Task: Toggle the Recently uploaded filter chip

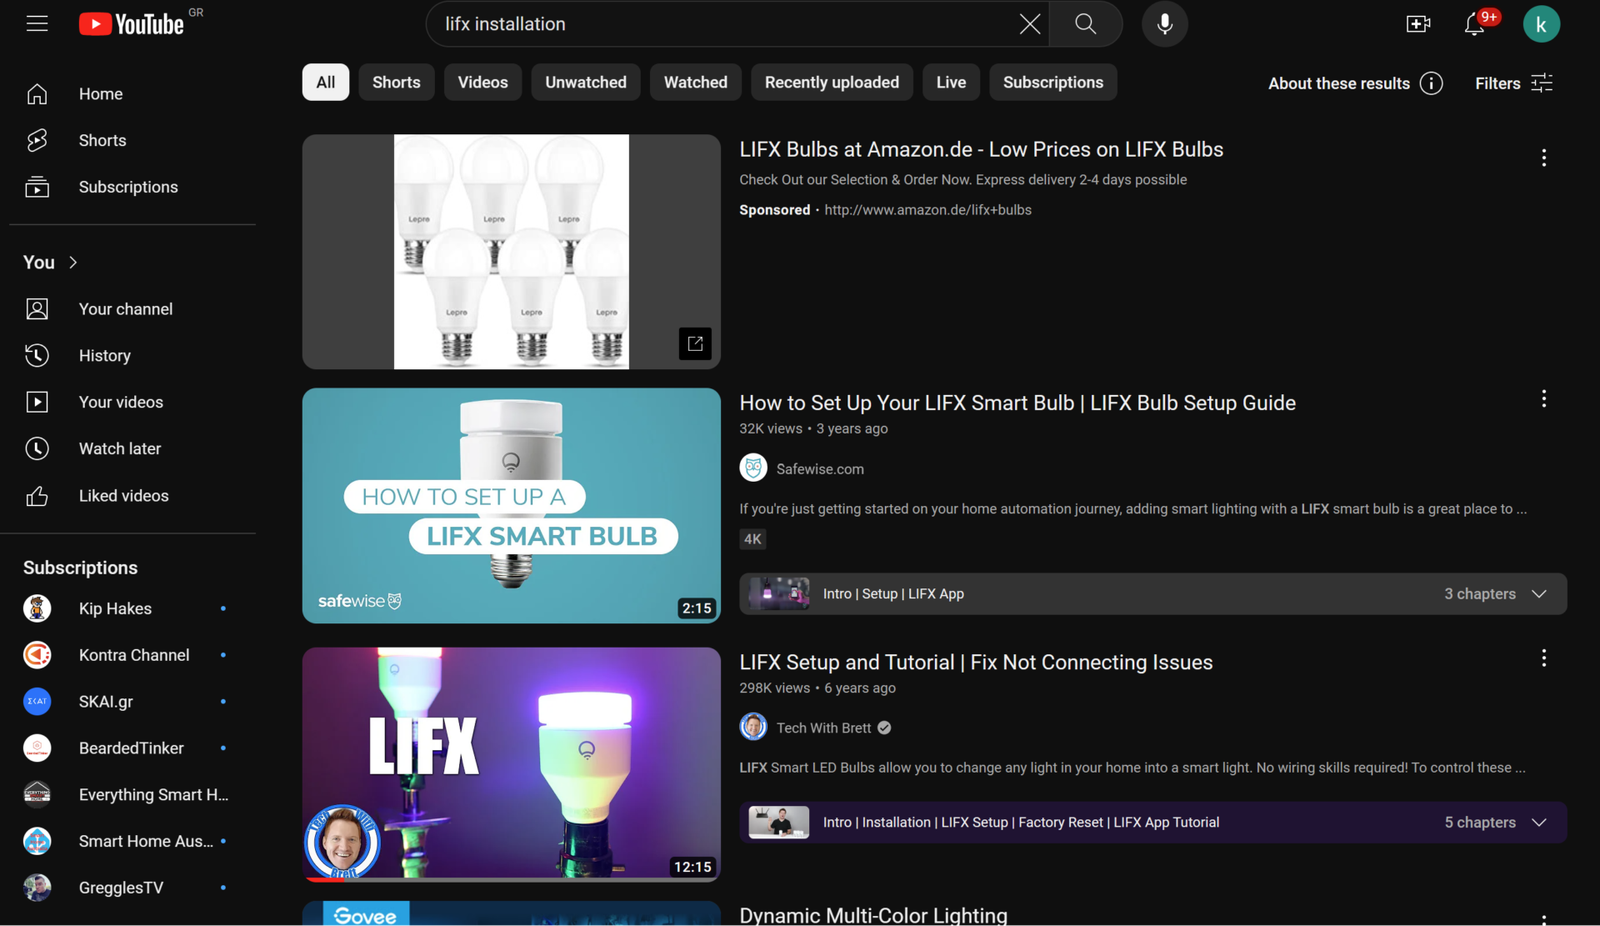Action: point(831,82)
